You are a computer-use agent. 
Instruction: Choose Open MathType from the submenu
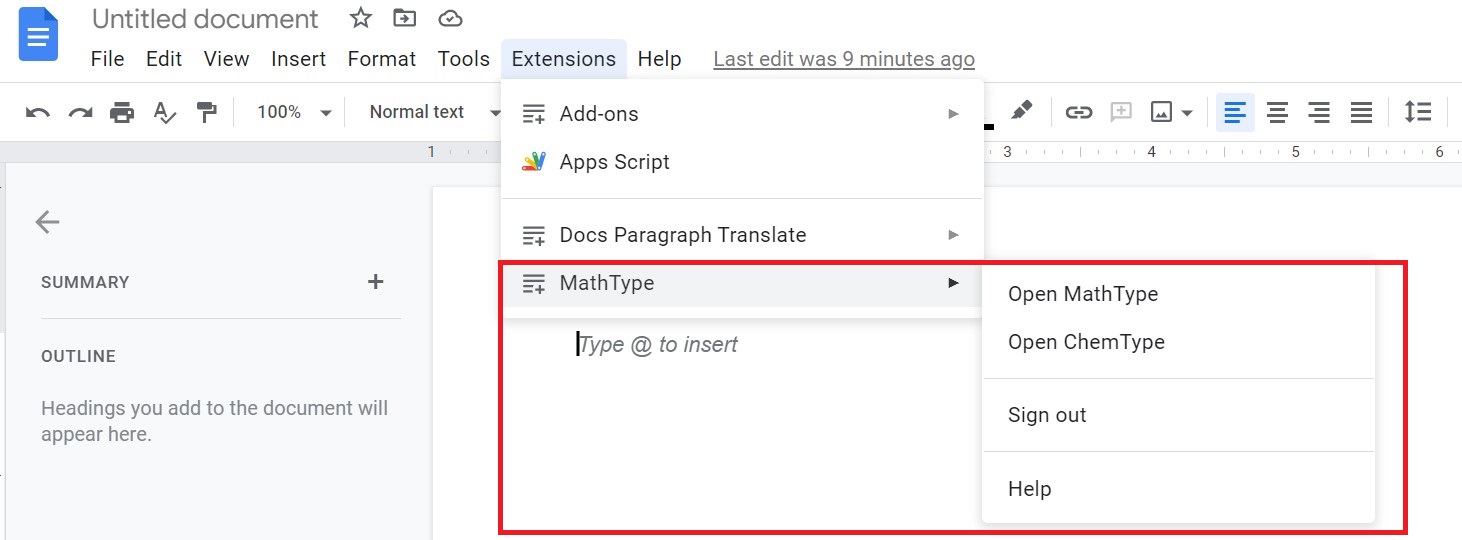pyautogui.click(x=1083, y=294)
